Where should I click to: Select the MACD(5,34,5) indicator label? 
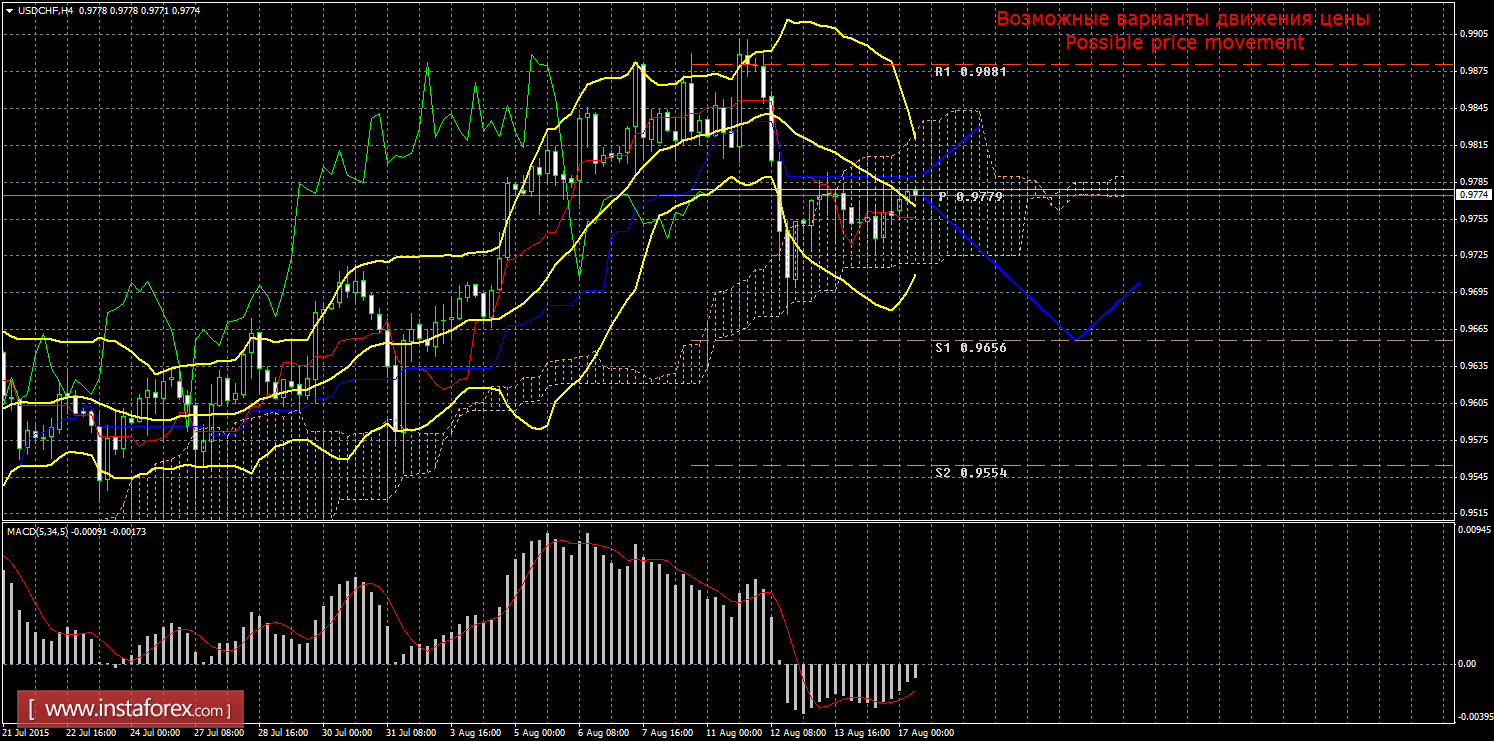[x=38, y=531]
